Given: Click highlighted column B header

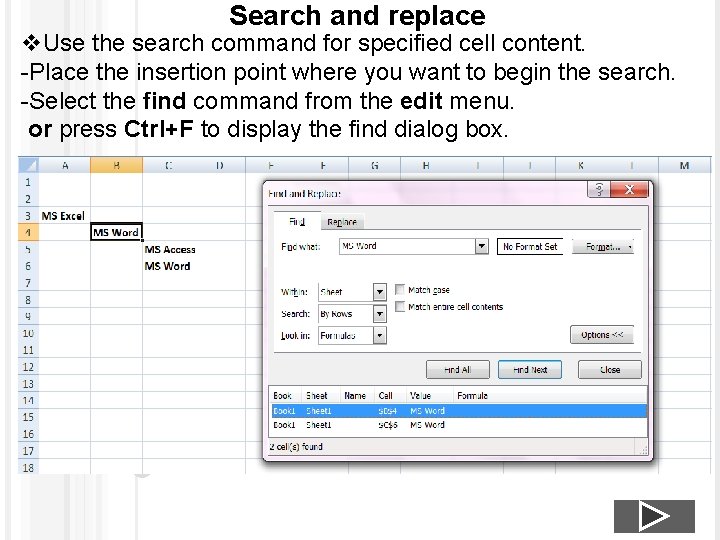Looking at the screenshot, I should point(117,165).
